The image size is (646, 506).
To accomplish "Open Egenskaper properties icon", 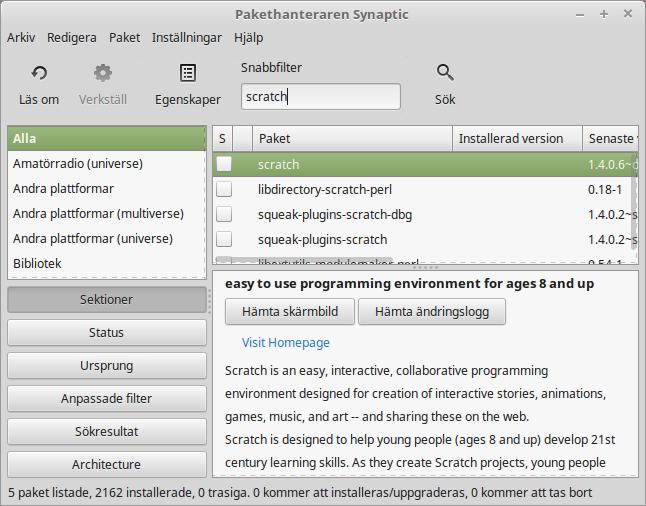I will [x=188, y=73].
